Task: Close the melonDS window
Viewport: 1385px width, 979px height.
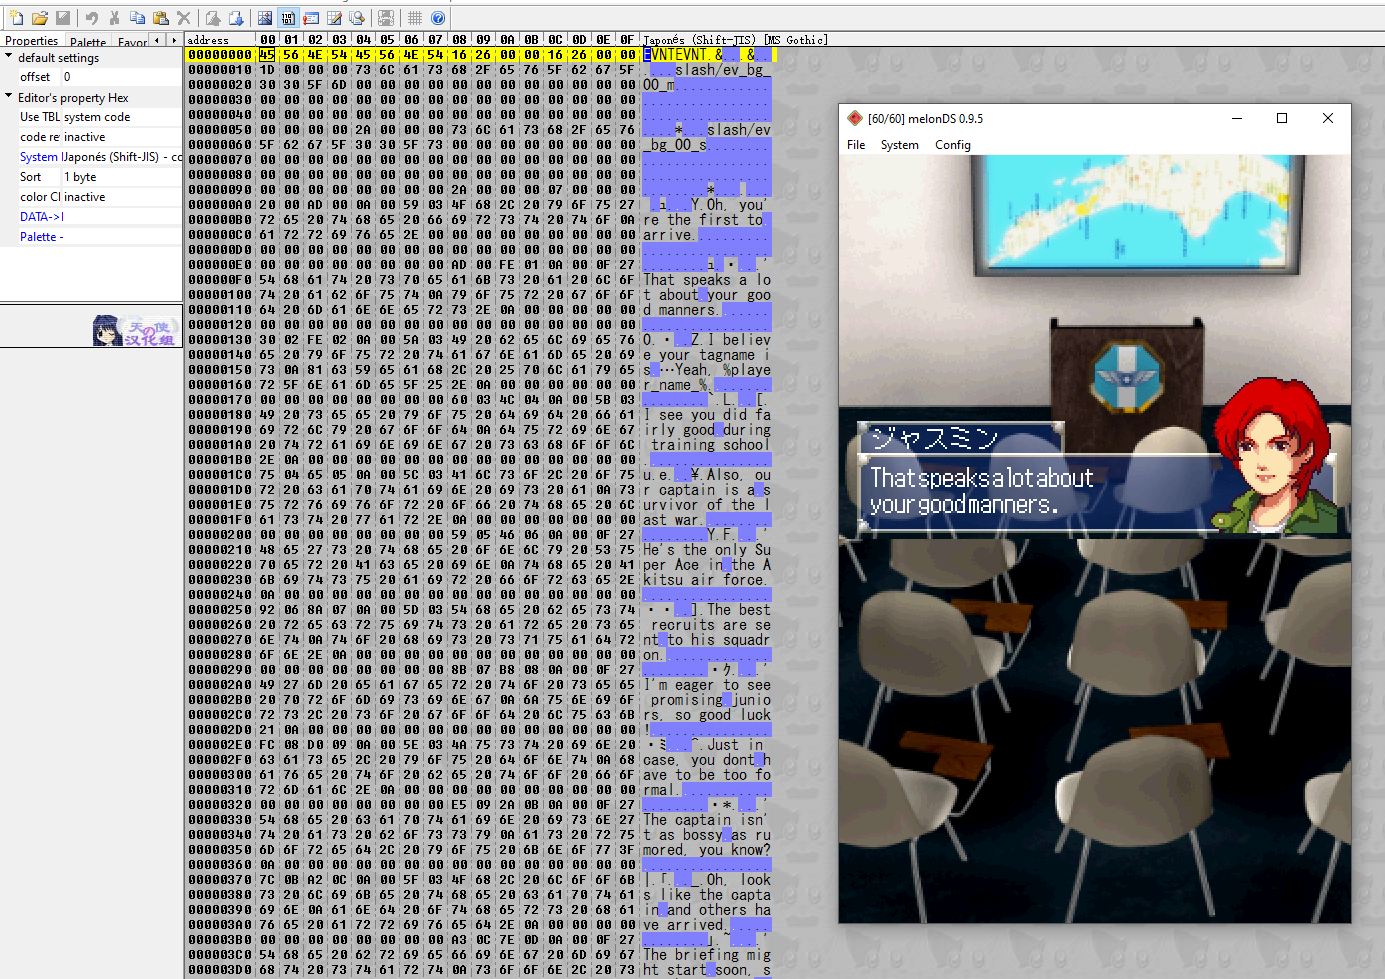Action: click(x=1328, y=118)
